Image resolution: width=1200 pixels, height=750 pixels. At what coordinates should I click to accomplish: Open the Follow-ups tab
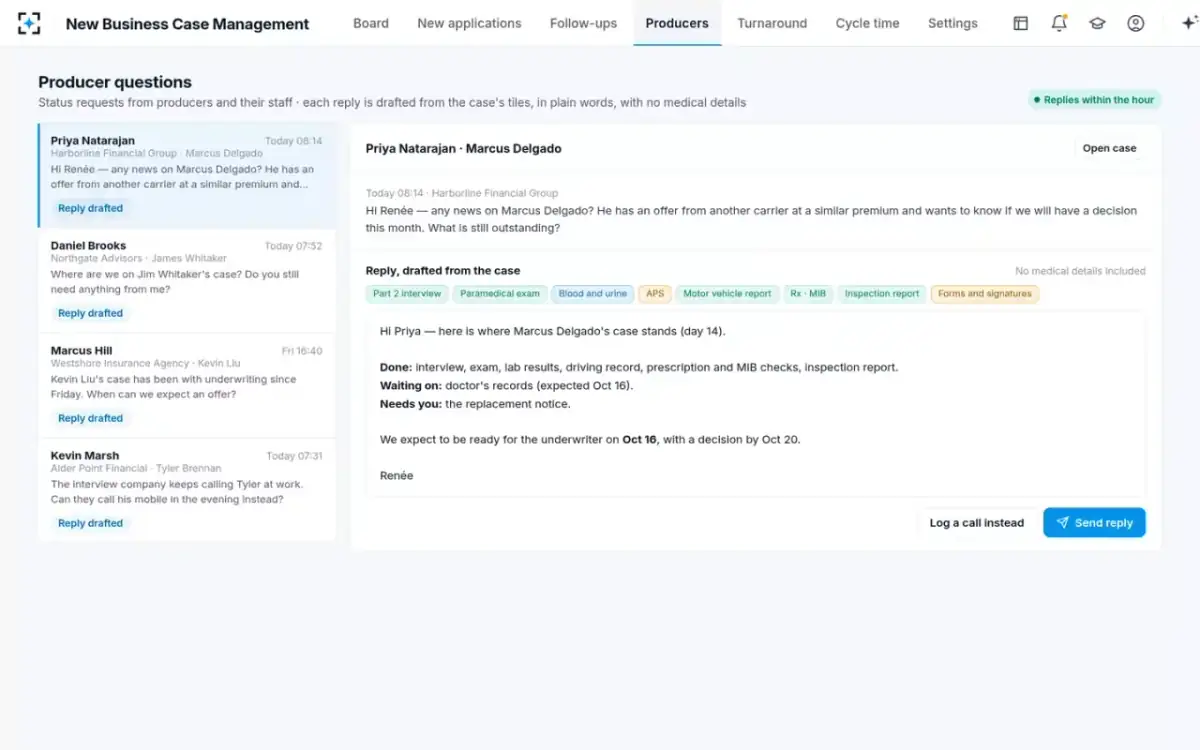point(583,23)
